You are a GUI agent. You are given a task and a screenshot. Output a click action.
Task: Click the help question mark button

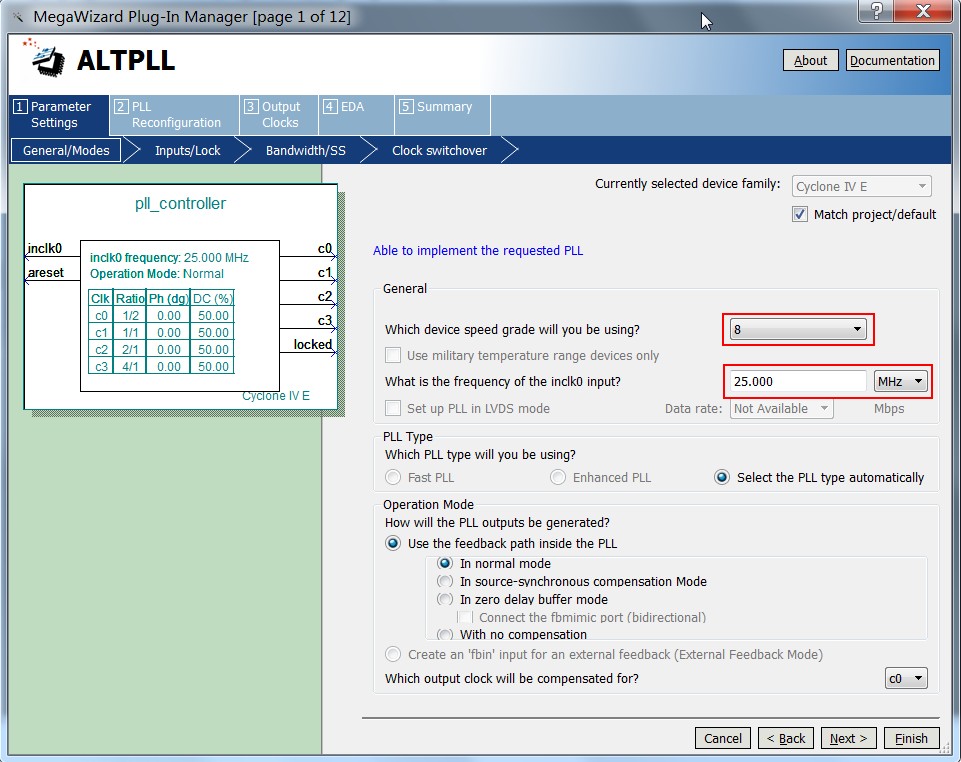coord(876,12)
